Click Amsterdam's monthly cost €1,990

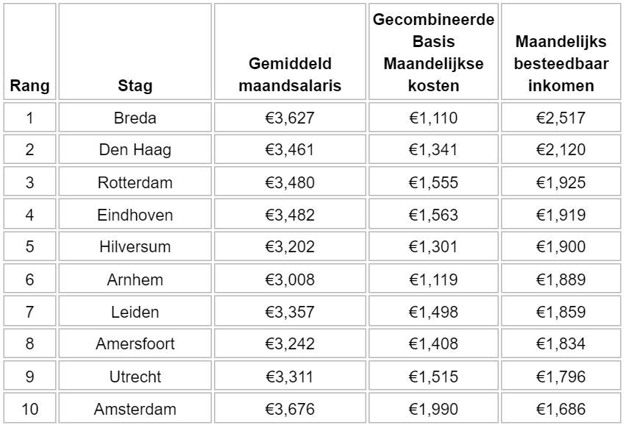pos(433,409)
